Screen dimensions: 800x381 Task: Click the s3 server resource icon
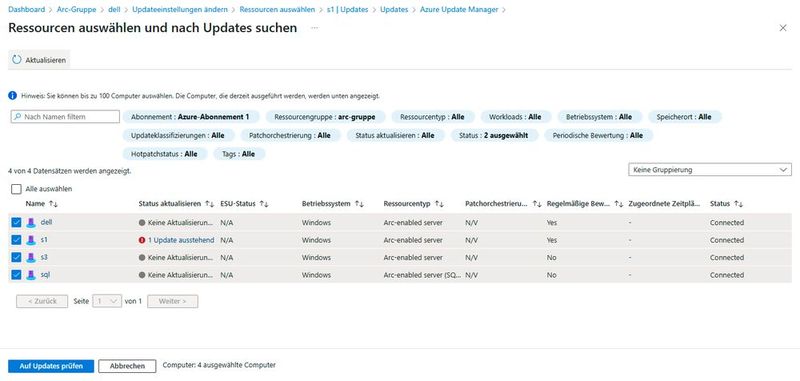(x=31, y=258)
